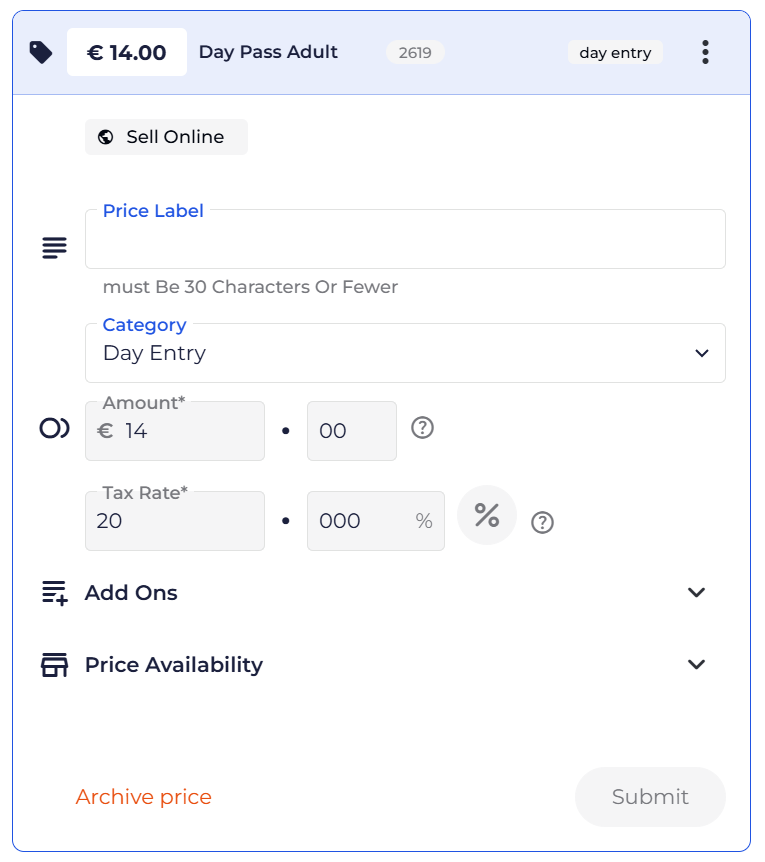765x862 pixels.
Task: Open the help icon next to Amount
Action: pos(423,428)
